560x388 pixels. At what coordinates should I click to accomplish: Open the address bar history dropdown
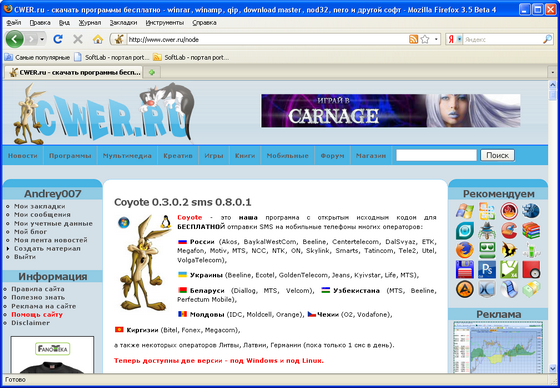436,39
